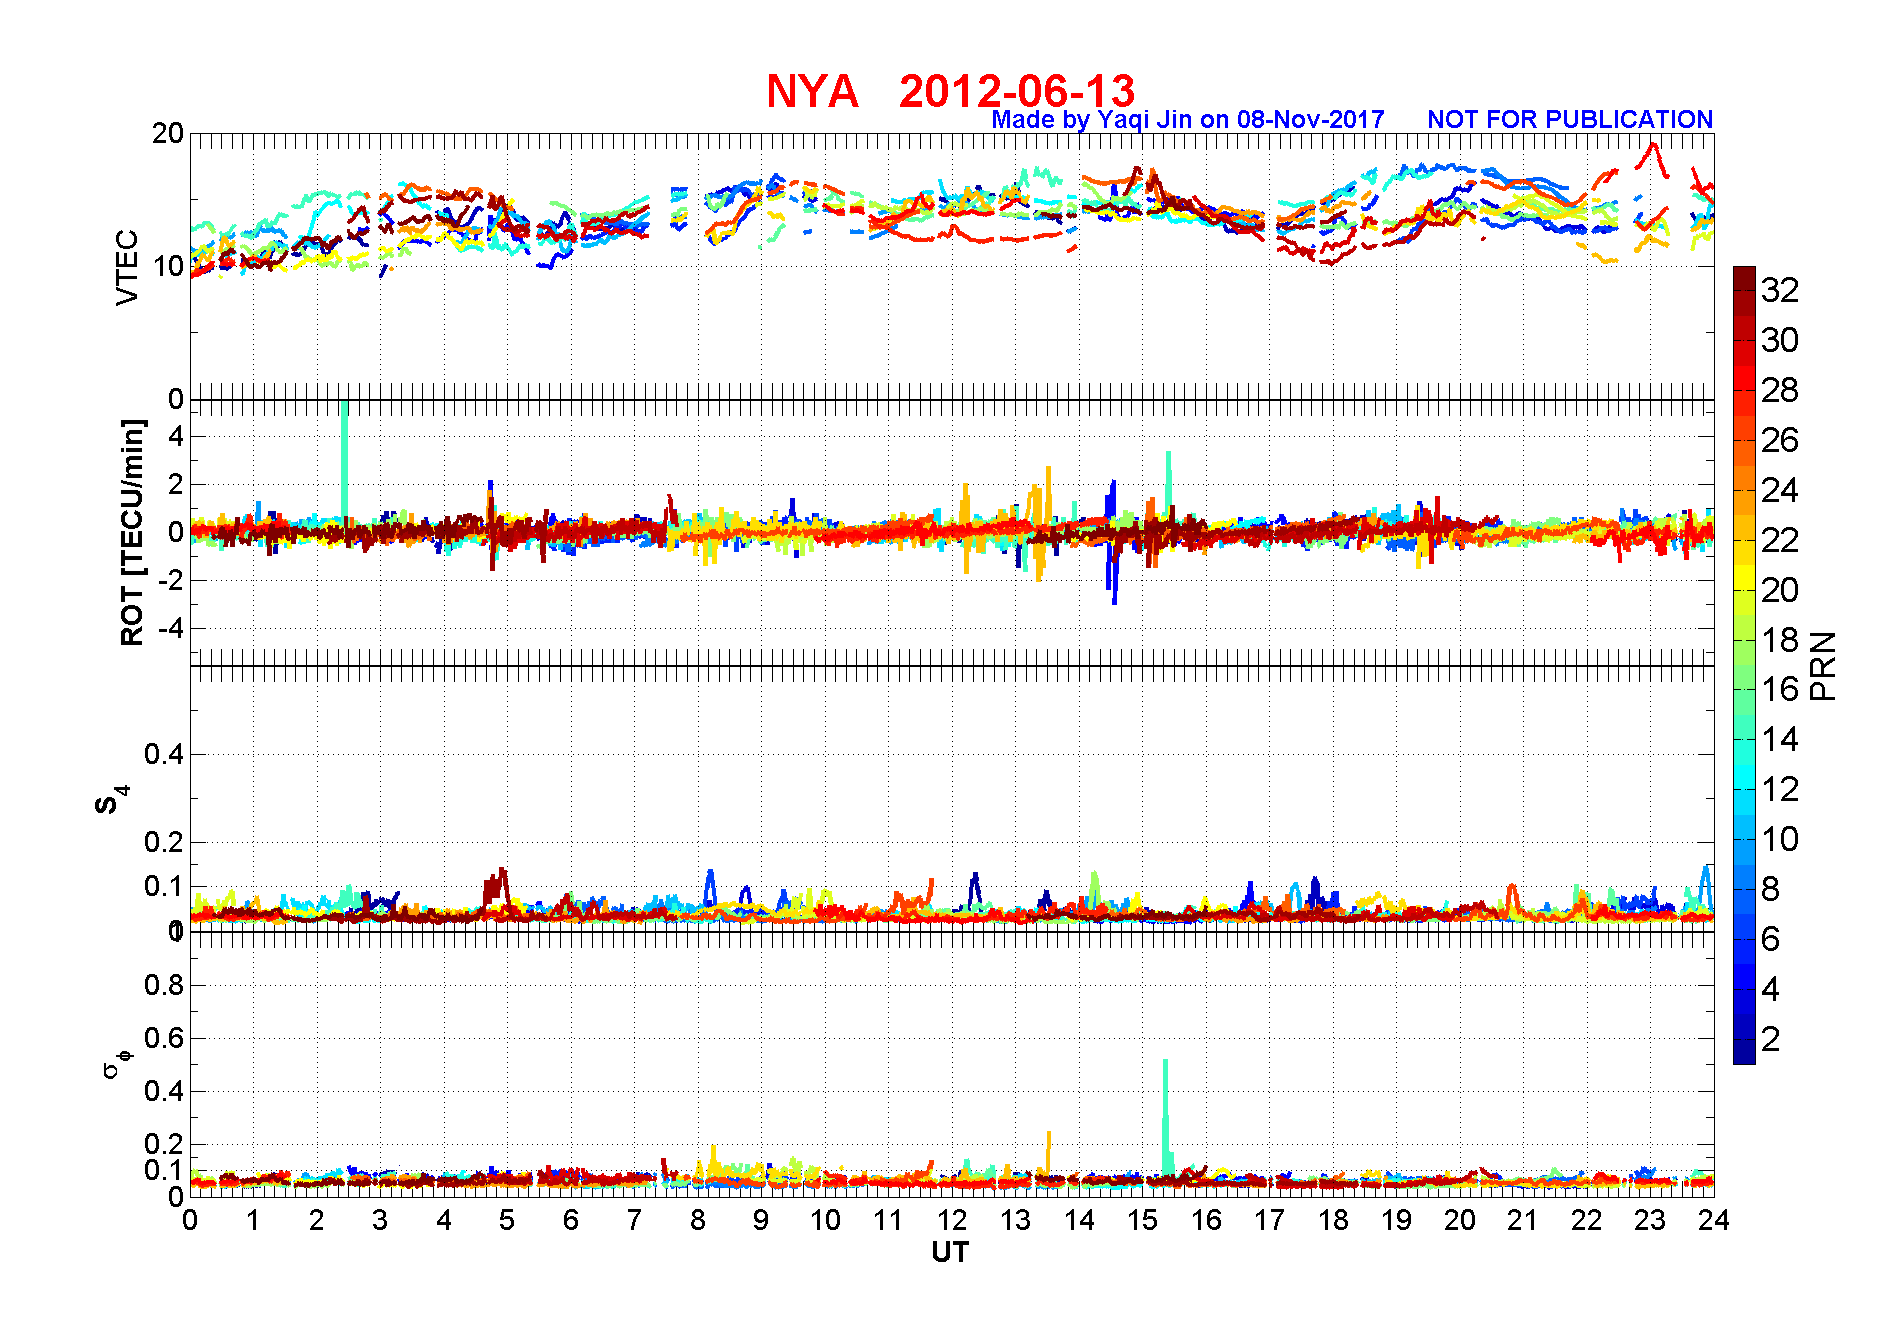Click the tall teal spike in the ROT panel
Screen dimensions: 1904x1330
click(345, 460)
